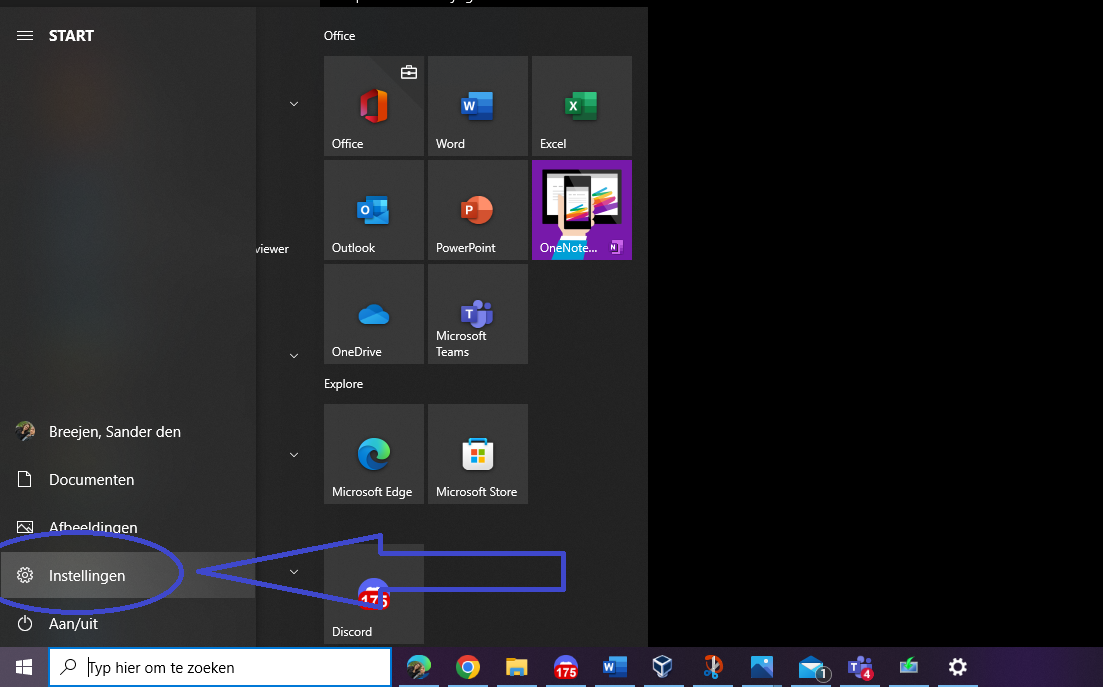This screenshot has height=687, width=1103.
Task: Open the Breejen, Sander den account menu
Action: pos(127,432)
